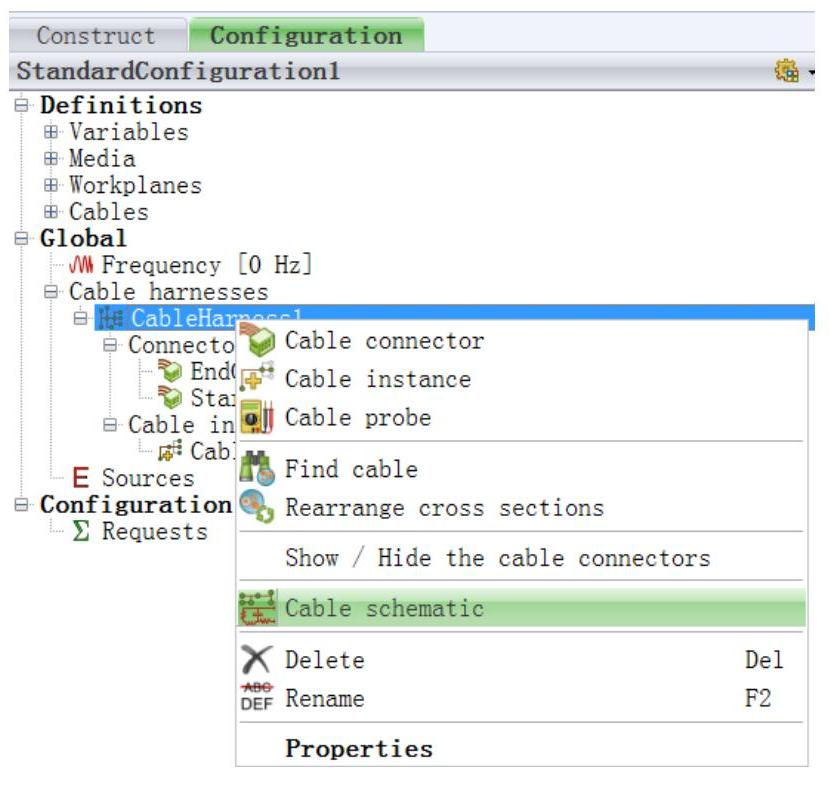Screen dimensions: 833x800
Task: Expand the Workplanes tree node
Action: tap(51, 185)
